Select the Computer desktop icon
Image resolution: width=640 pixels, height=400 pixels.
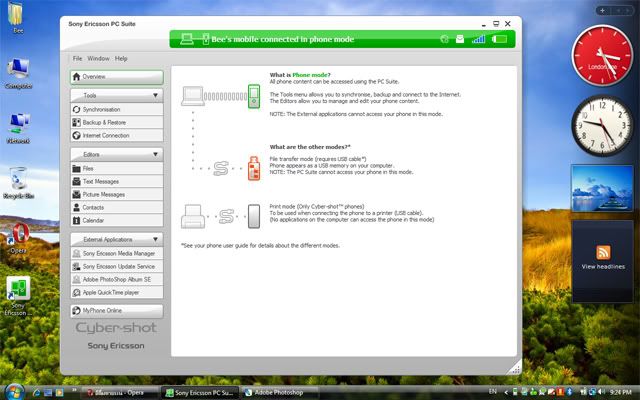coord(18,73)
